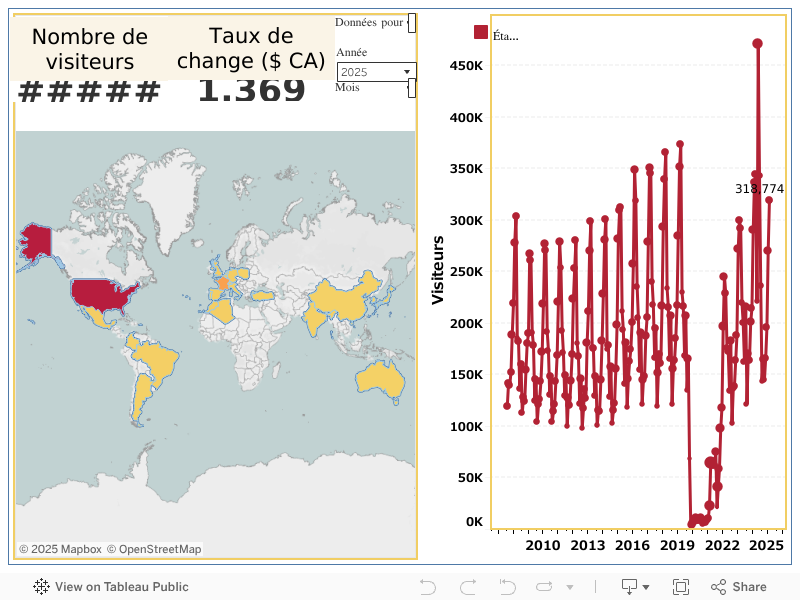Click the Année dropdown arrow

407,72
